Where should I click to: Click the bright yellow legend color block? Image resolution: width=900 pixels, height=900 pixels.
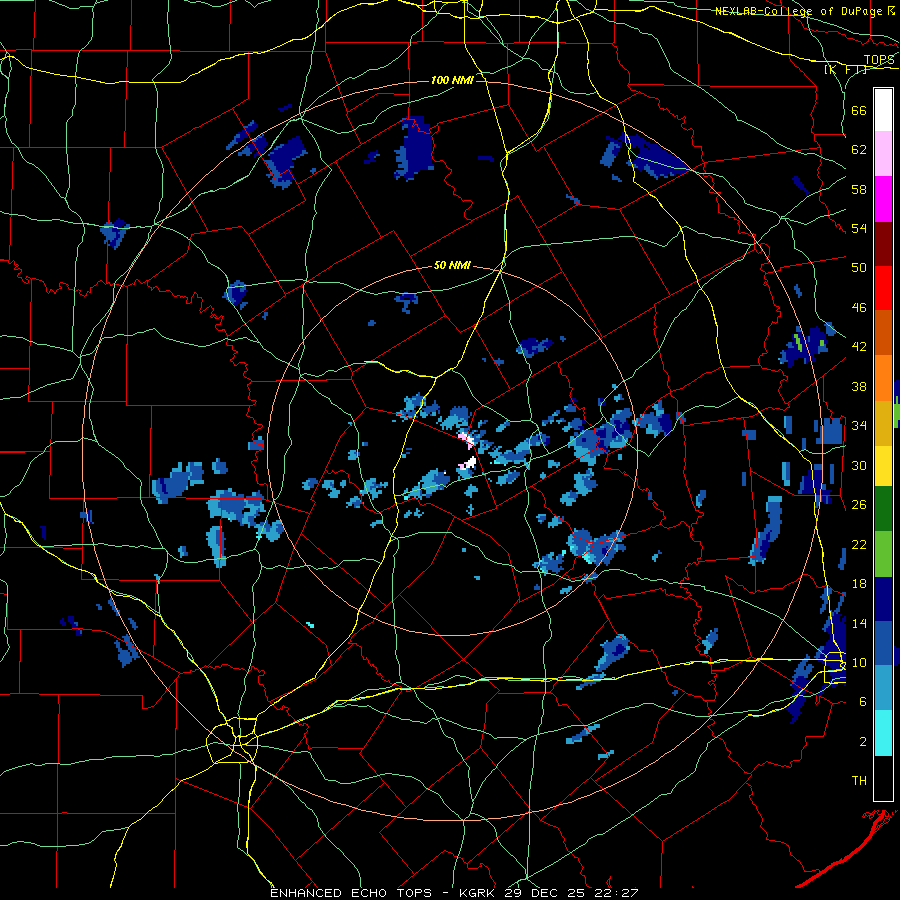pyautogui.click(x=883, y=465)
